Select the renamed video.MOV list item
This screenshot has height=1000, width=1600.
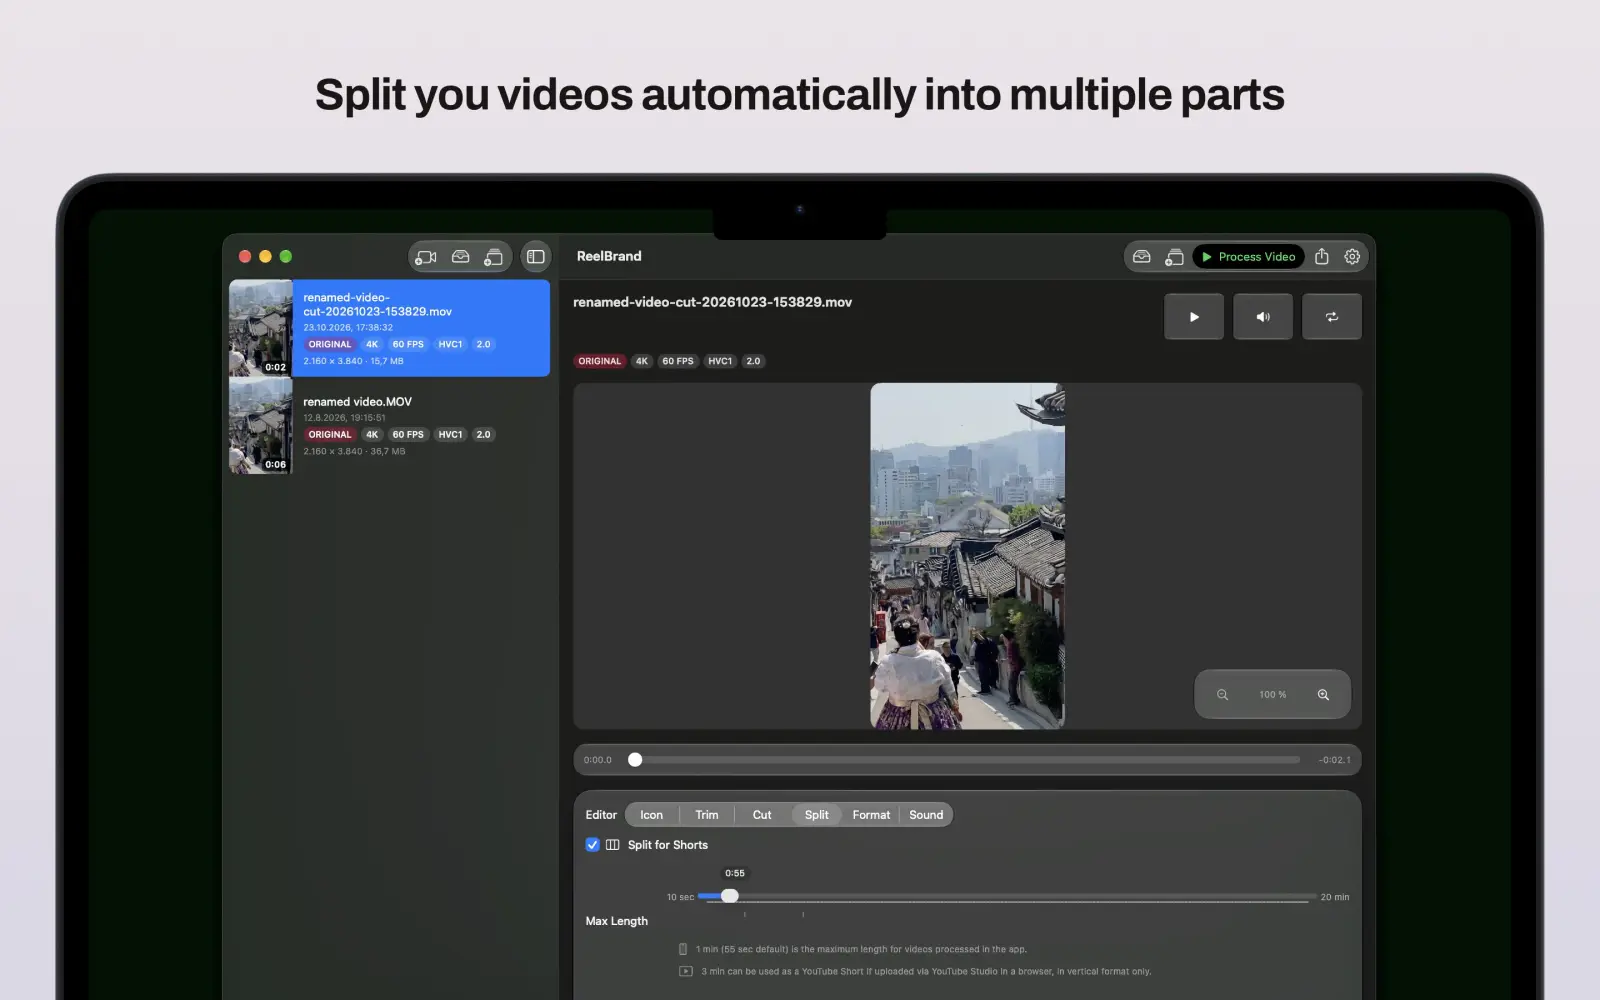pos(390,427)
